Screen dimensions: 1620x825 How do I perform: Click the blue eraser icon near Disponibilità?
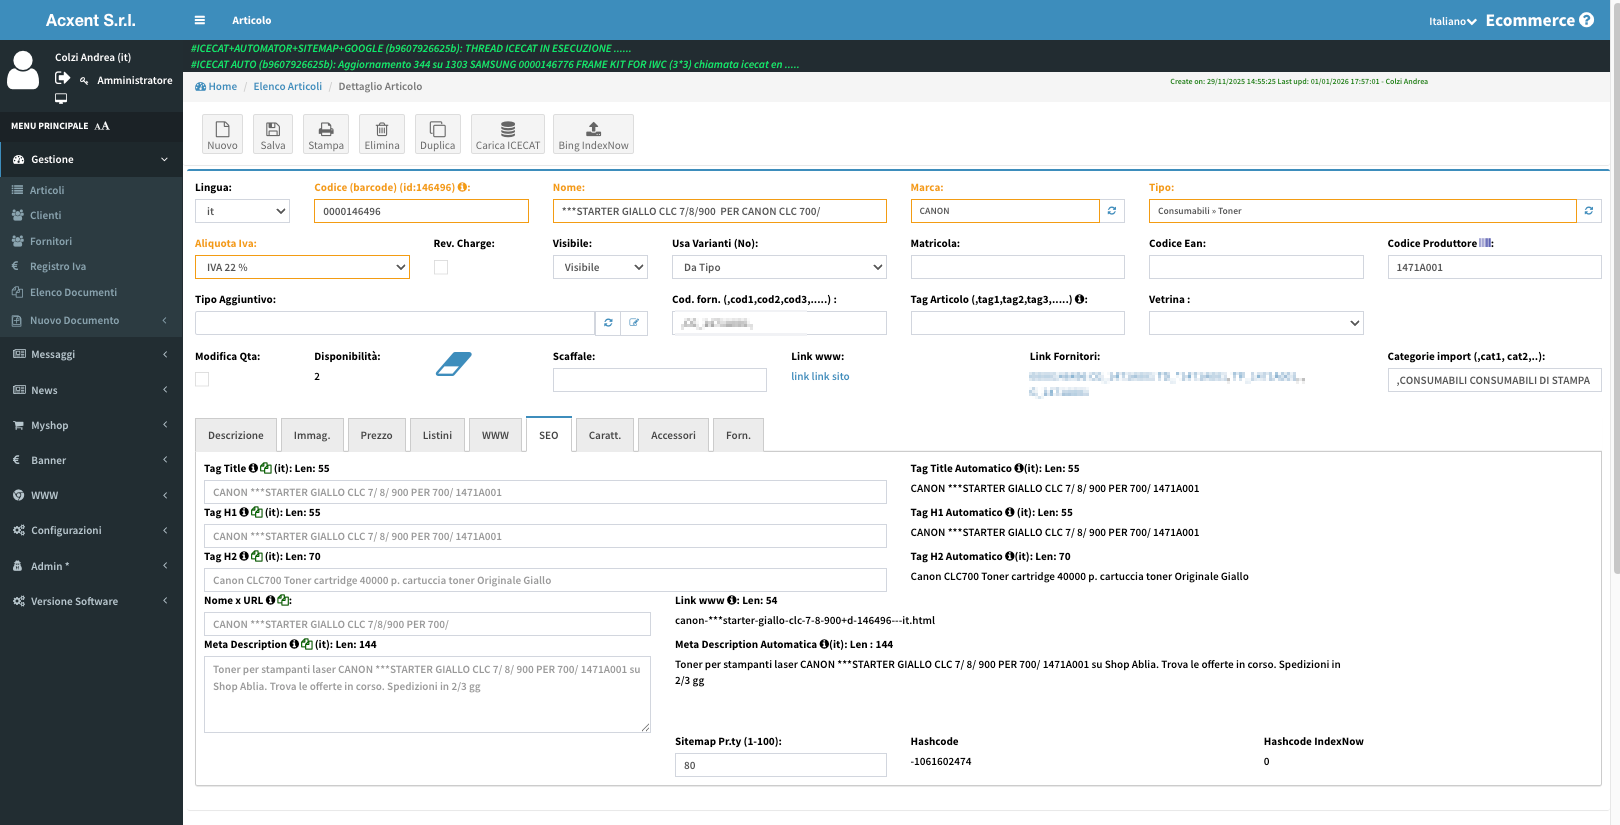coord(453,365)
